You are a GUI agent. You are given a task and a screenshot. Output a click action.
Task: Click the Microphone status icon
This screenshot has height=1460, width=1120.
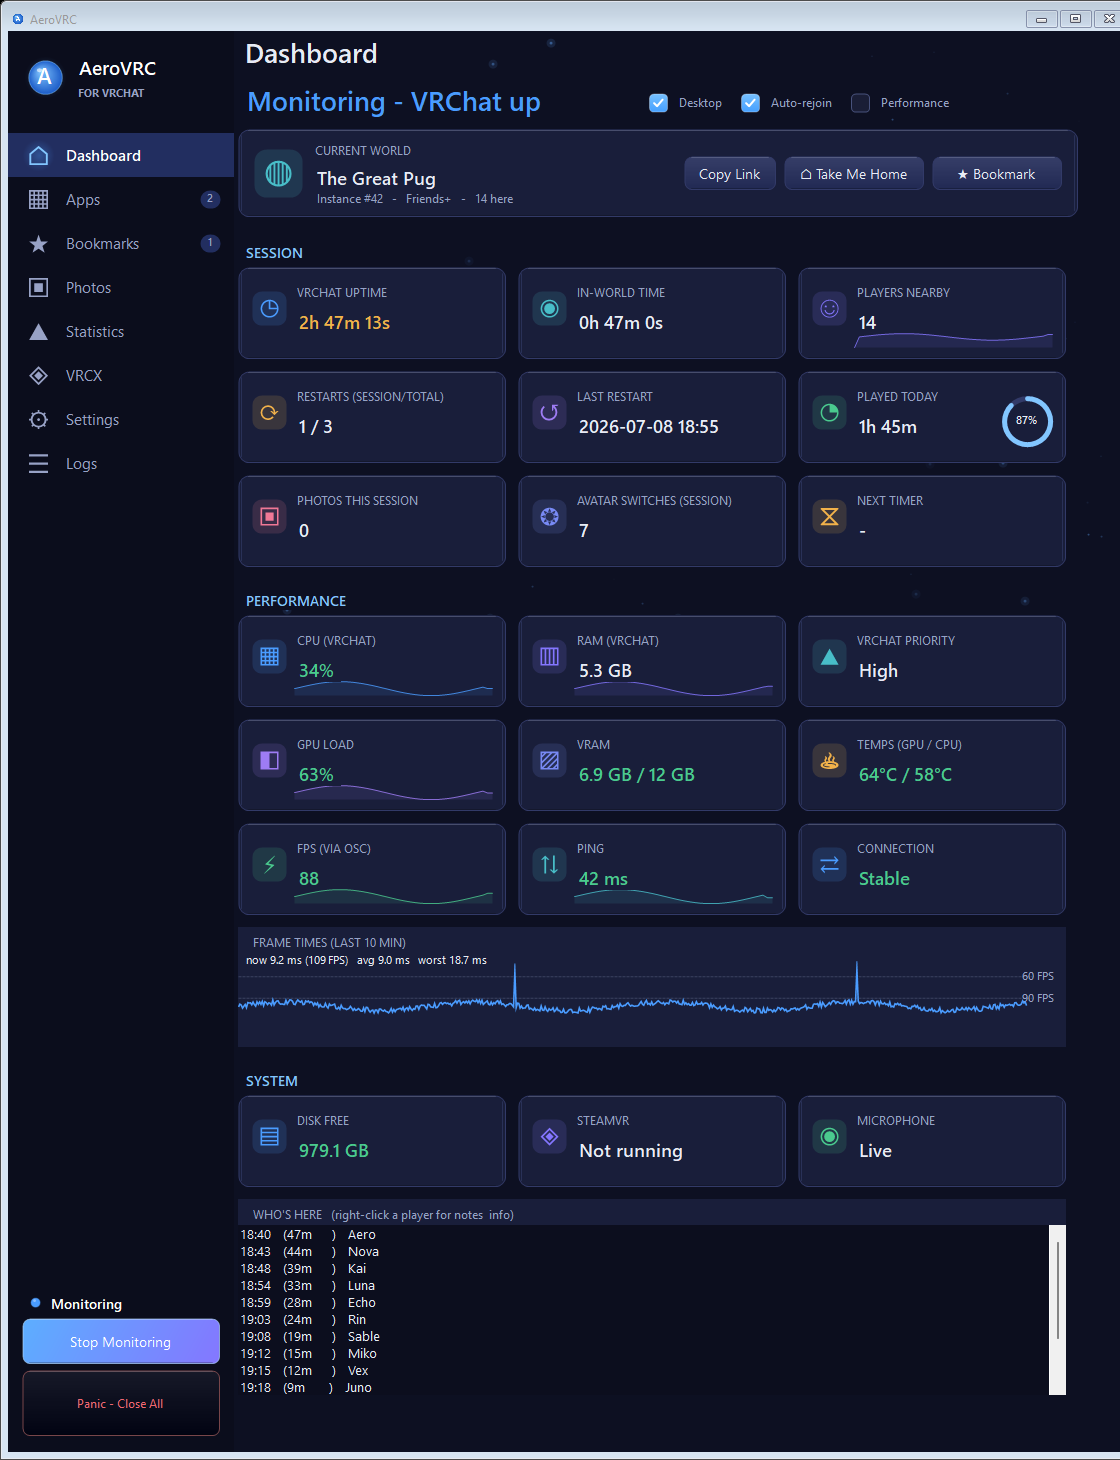tap(830, 1137)
